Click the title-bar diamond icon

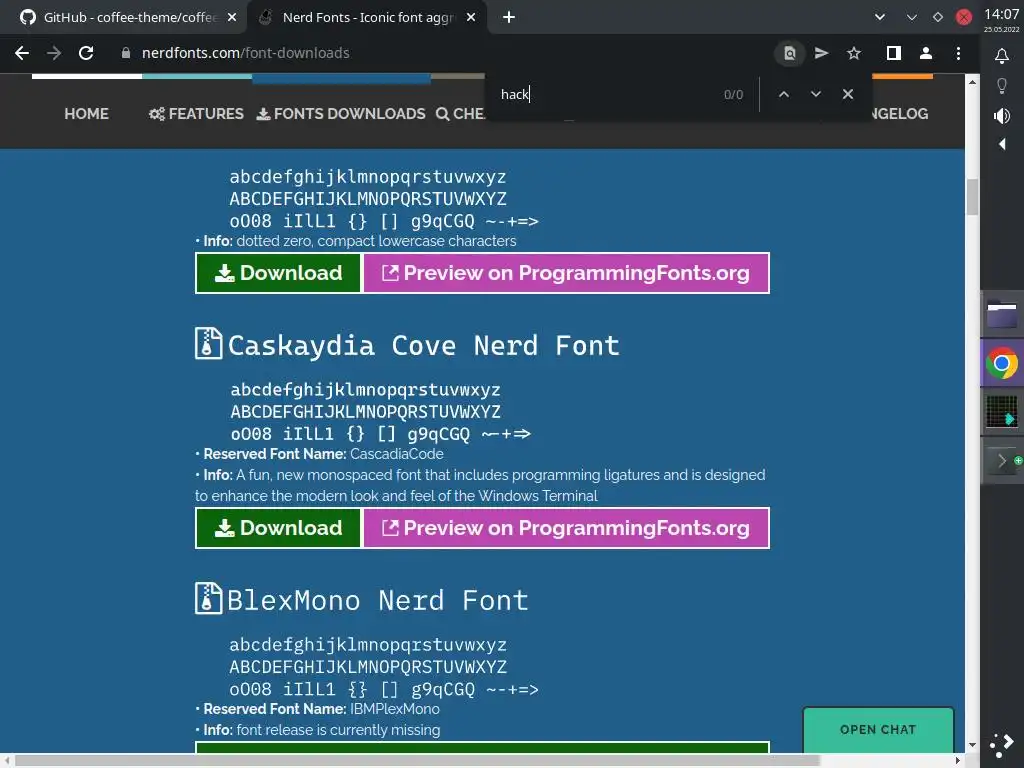938,18
